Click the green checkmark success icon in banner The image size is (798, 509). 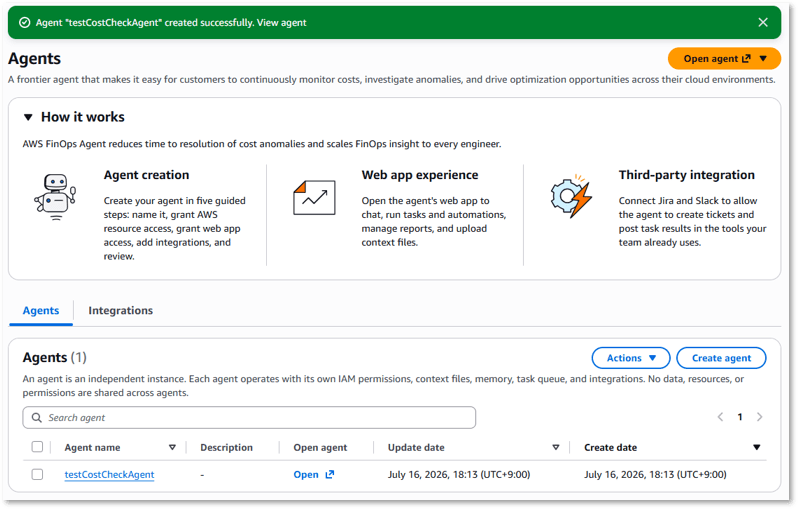[24, 22]
